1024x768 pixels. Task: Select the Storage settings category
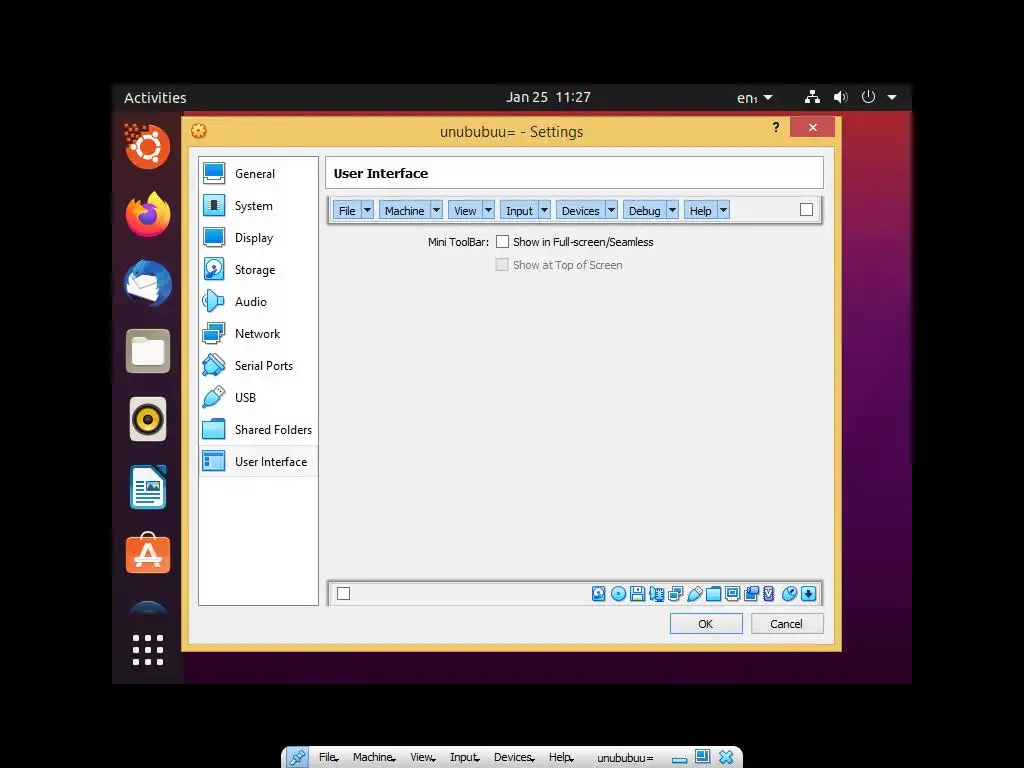pos(258,270)
